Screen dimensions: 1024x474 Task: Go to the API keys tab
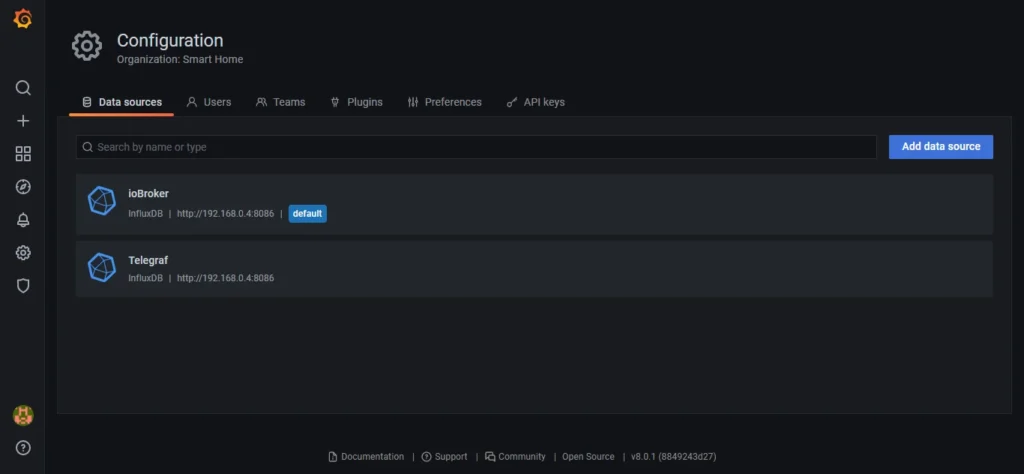535,102
